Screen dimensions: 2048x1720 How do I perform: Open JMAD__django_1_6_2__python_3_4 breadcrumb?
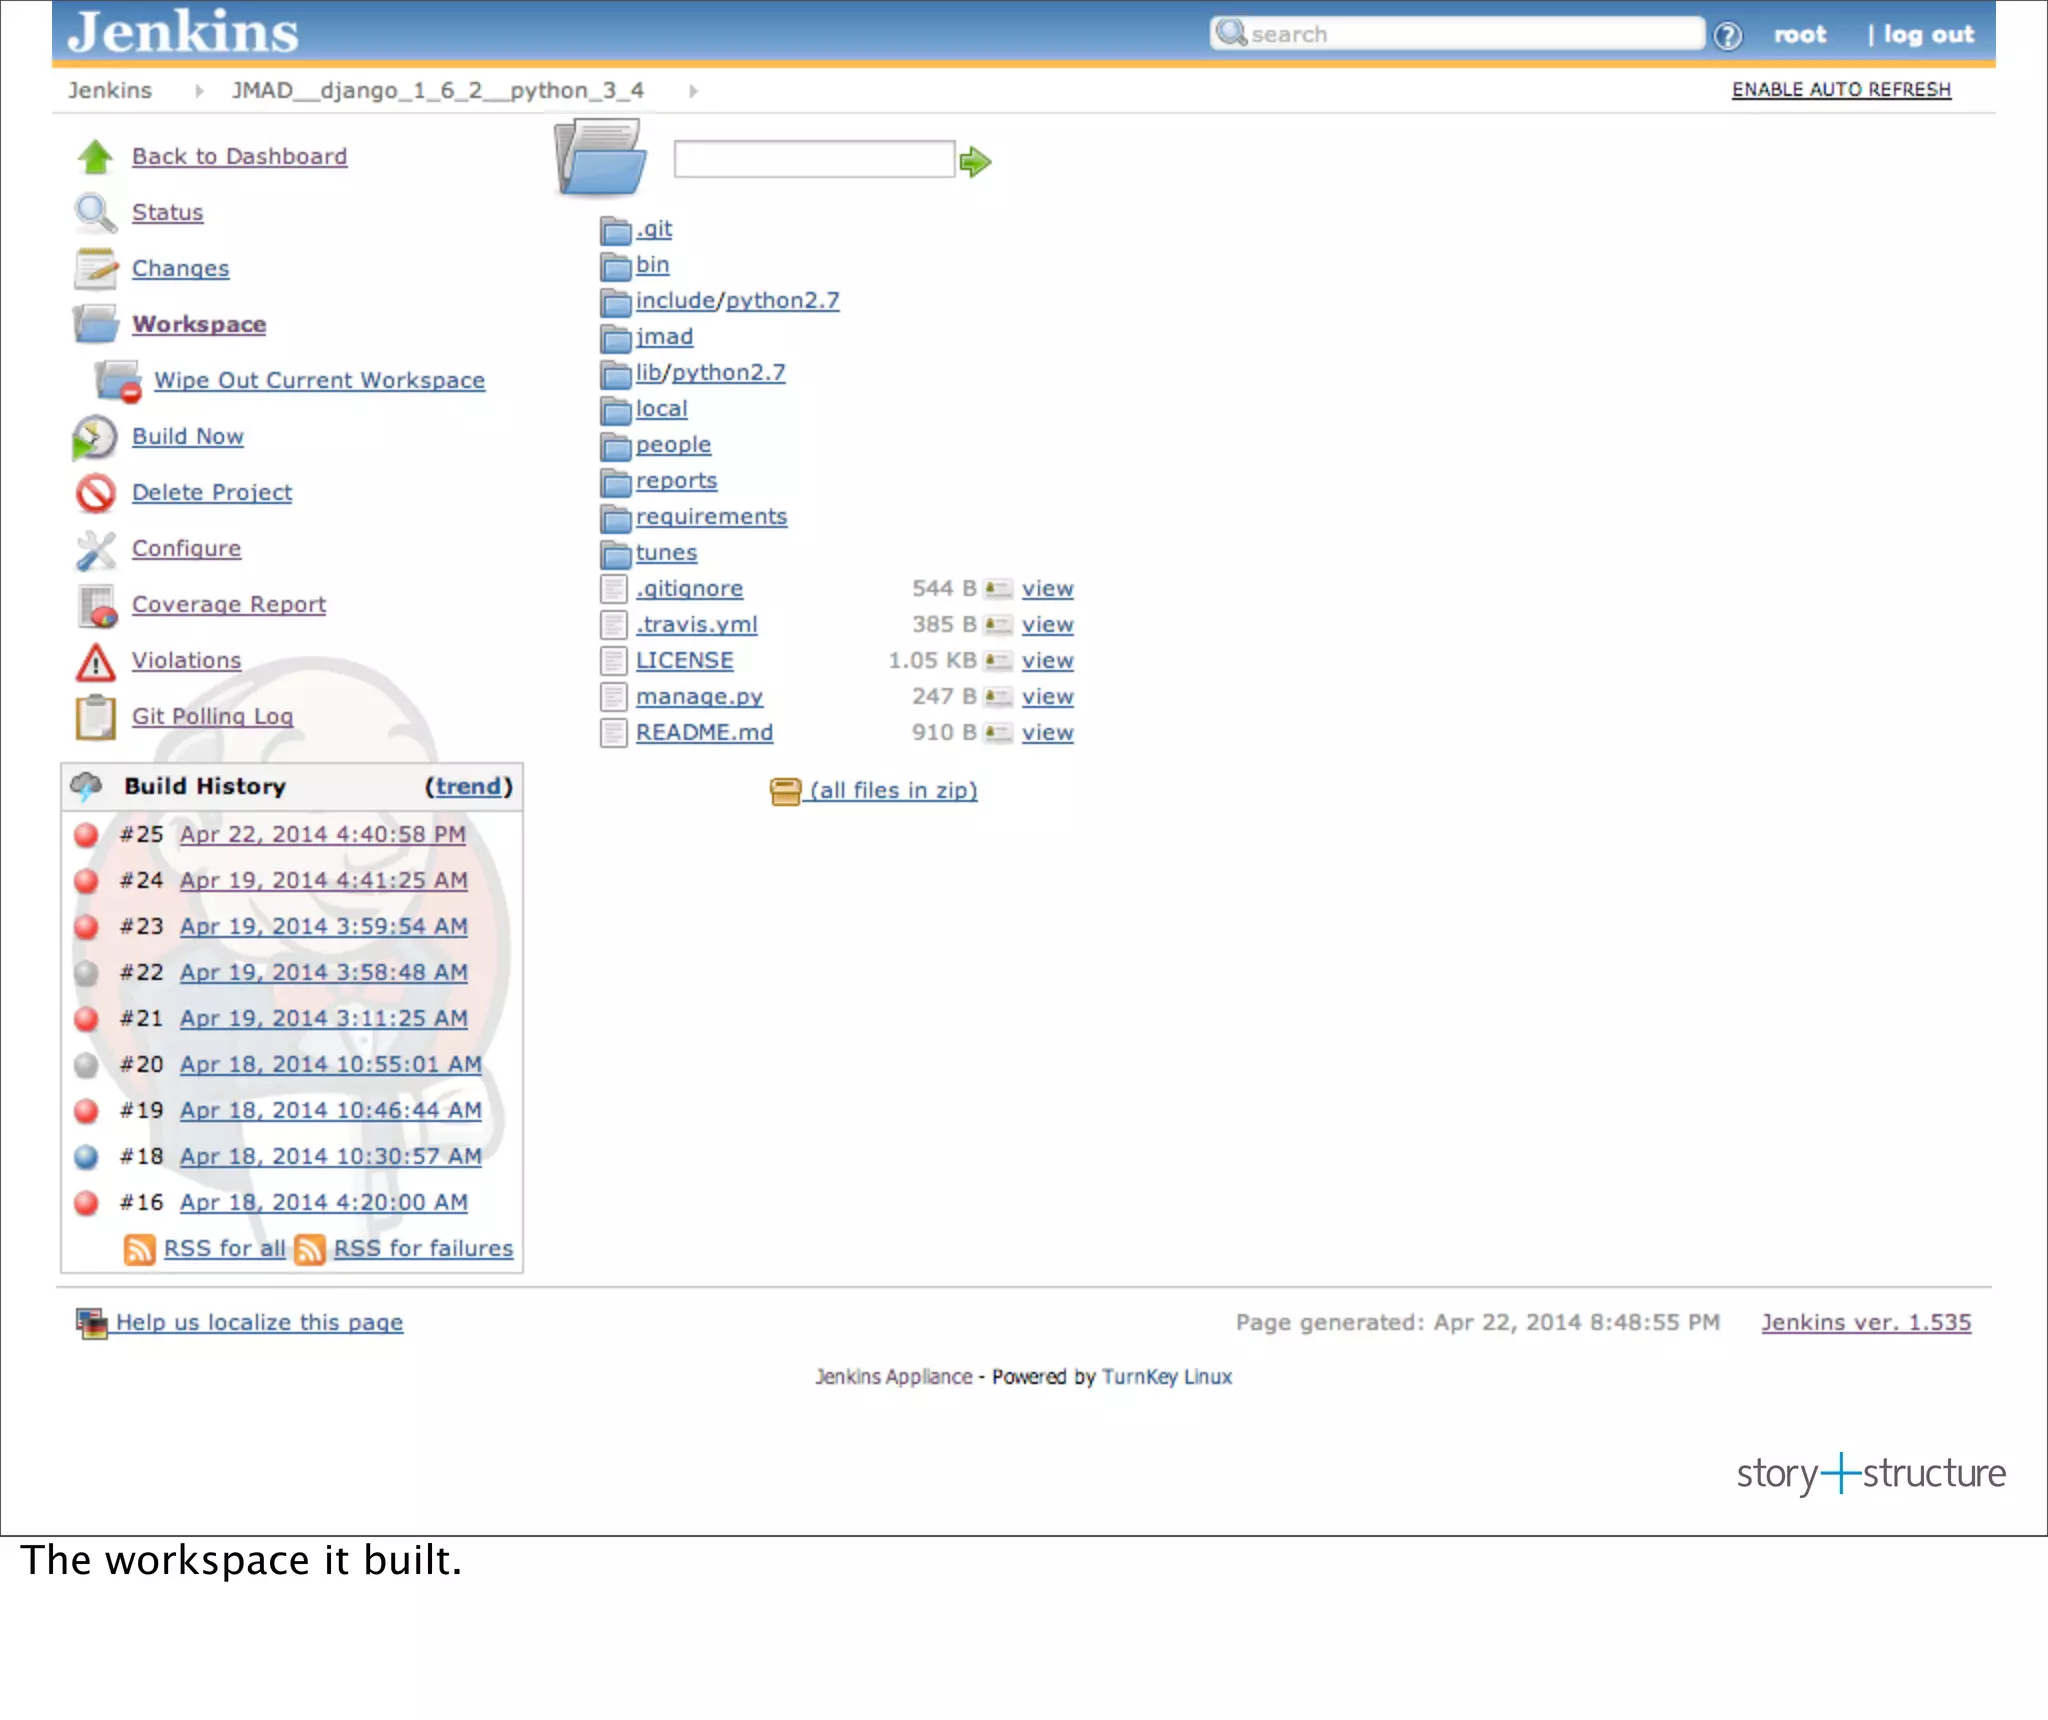(x=438, y=91)
